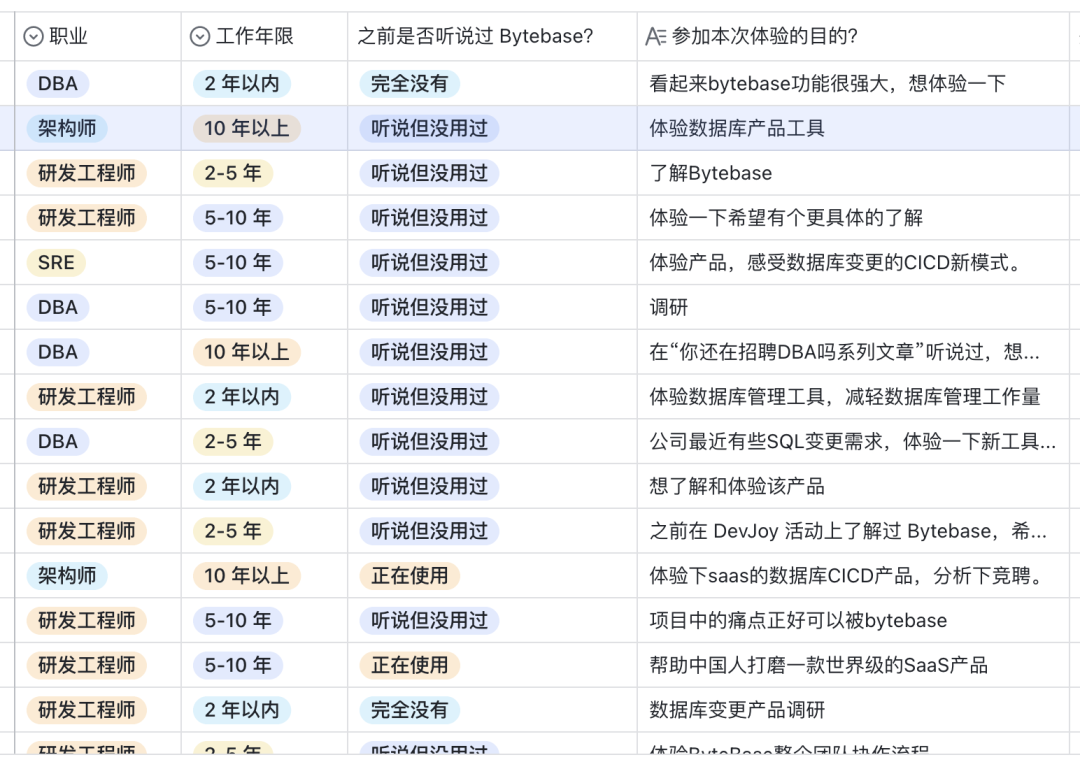1080x769 pixels.
Task: Select cell 体验一下希望有个更具体的了解
Action: click(853, 218)
